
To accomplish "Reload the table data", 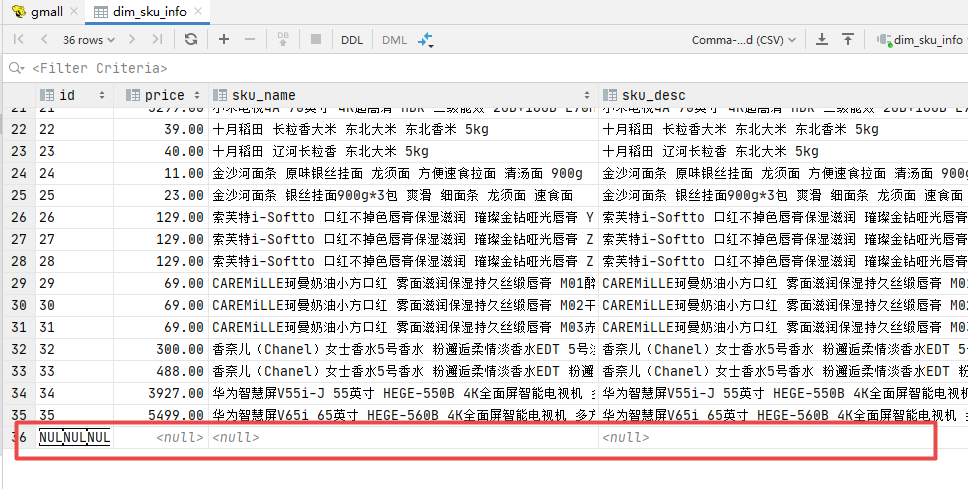I will 191,40.
